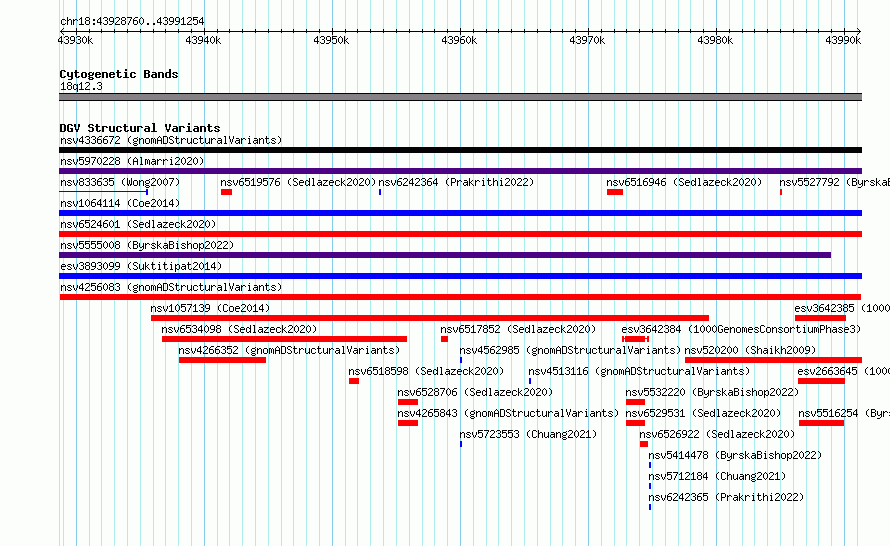This screenshot has width=890, height=546.
Task: Click the 43990k ruler label
Action: [x=843, y=40]
